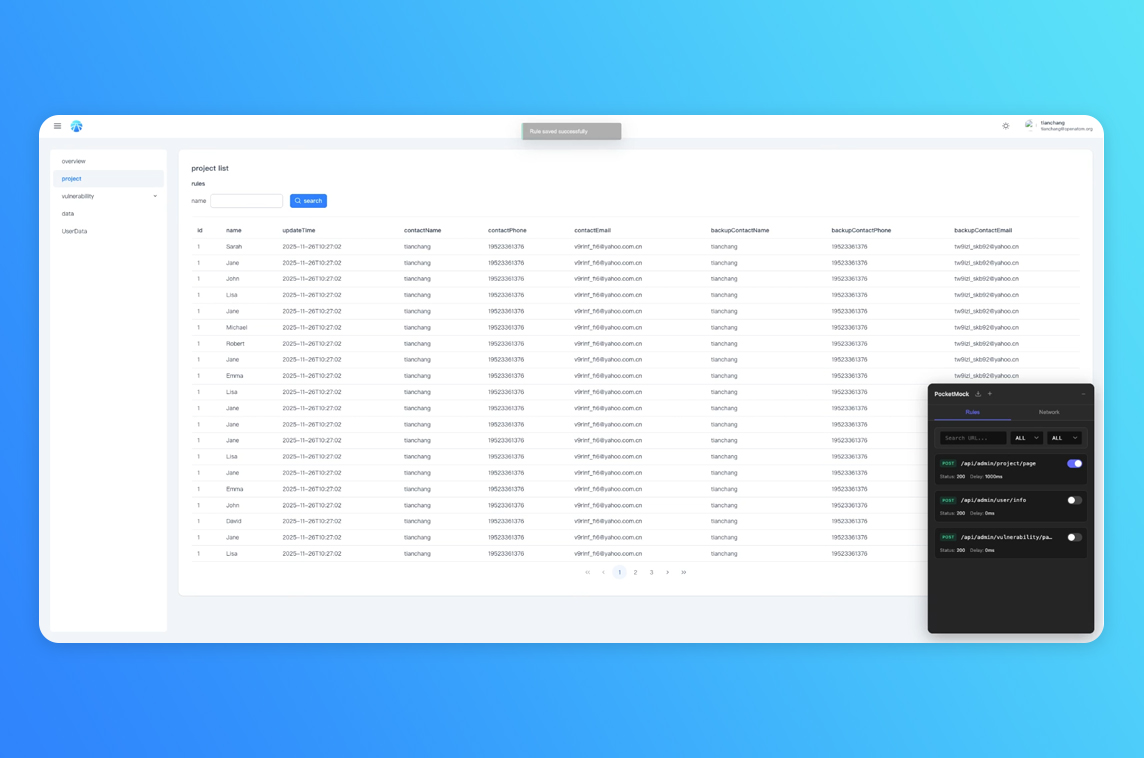The width and height of the screenshot is (1144, 758).
Task: Go to last page with double arrow
Action: 684,573
